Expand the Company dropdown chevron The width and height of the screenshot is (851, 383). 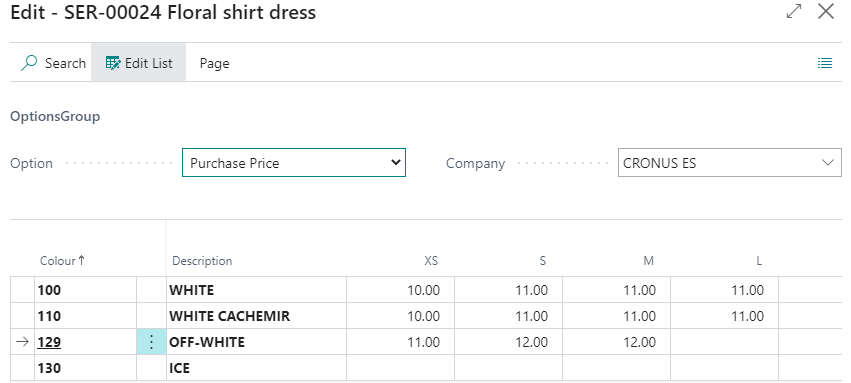pos(828,163)
